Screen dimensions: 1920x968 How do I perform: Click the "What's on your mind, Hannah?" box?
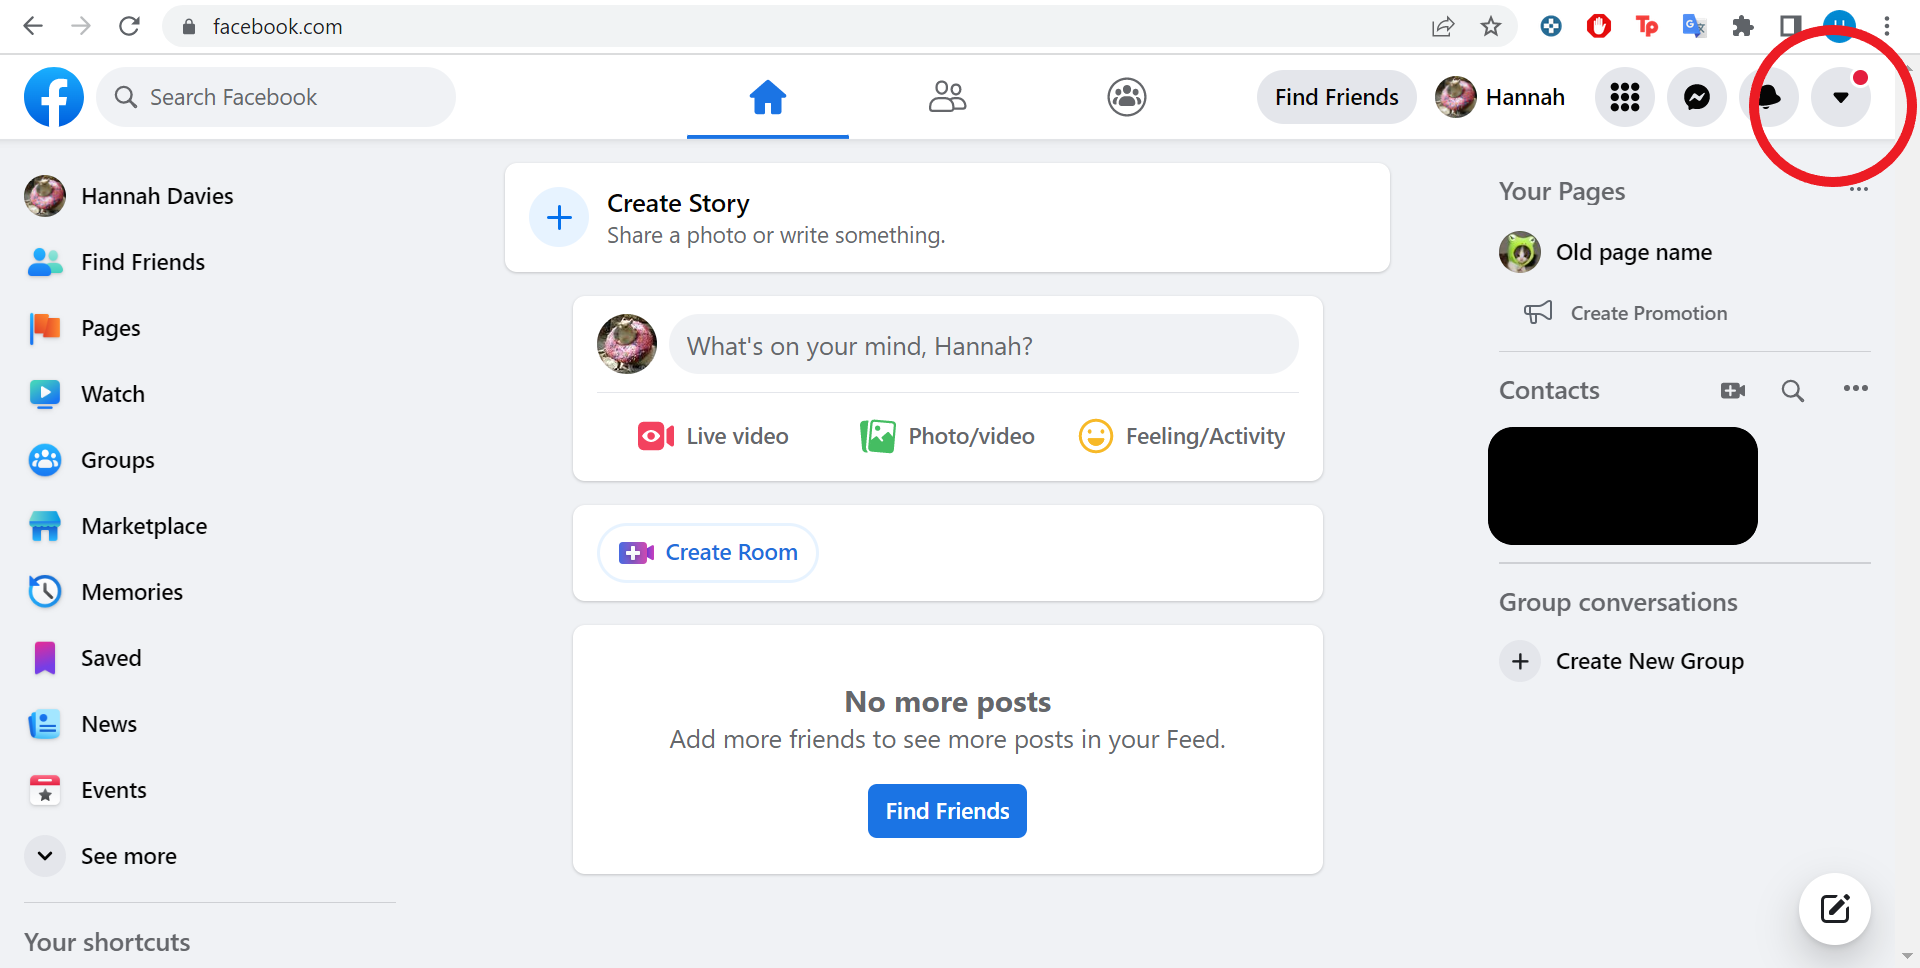coord(984,346)
